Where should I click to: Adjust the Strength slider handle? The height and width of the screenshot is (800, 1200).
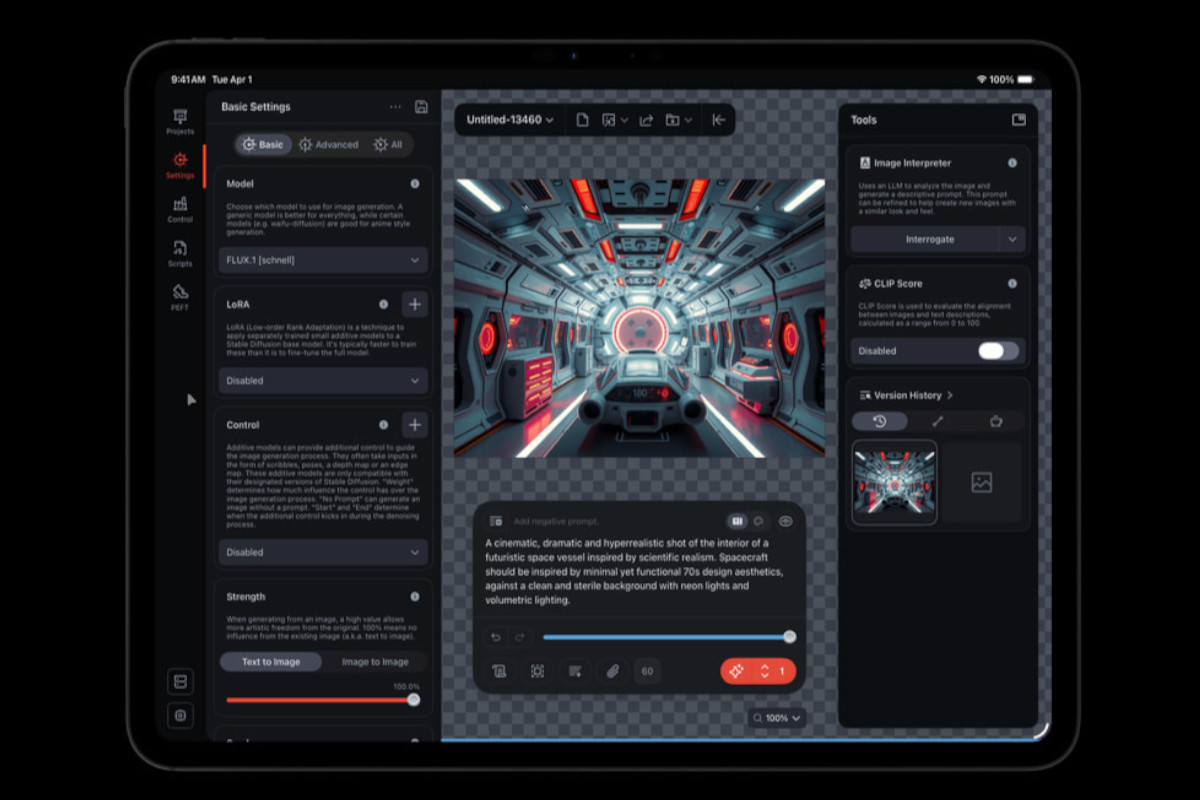(x=414, y=700)
